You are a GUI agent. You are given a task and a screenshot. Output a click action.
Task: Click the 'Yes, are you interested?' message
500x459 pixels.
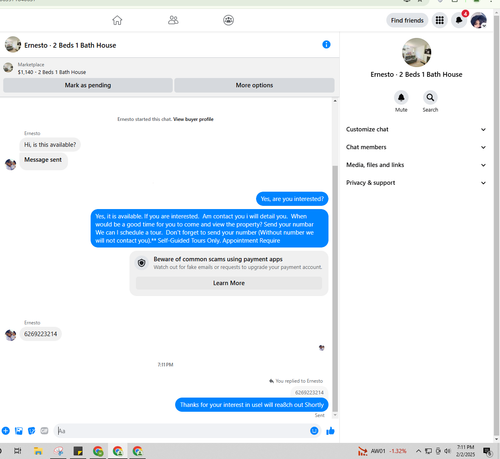pyautogui.click(x=292, y=199)
